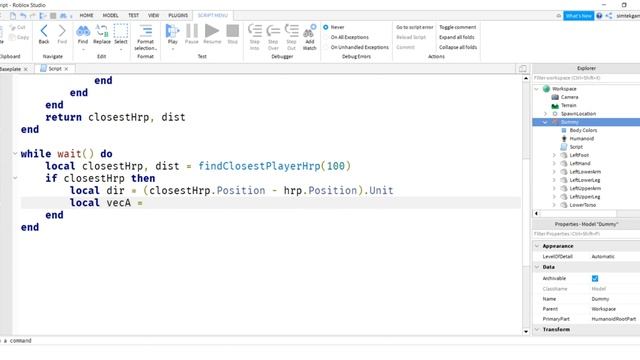Open the PLUGINS ribbon tab

[178, 16]
